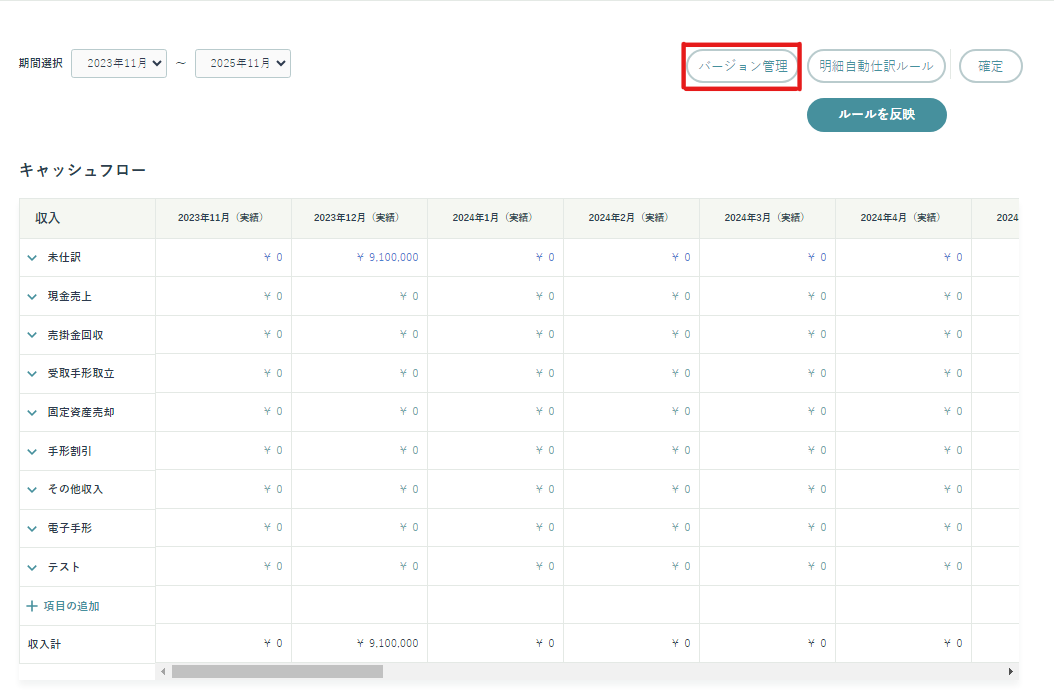
Task: Click the 未仕訳 row label
Action: 65,257
